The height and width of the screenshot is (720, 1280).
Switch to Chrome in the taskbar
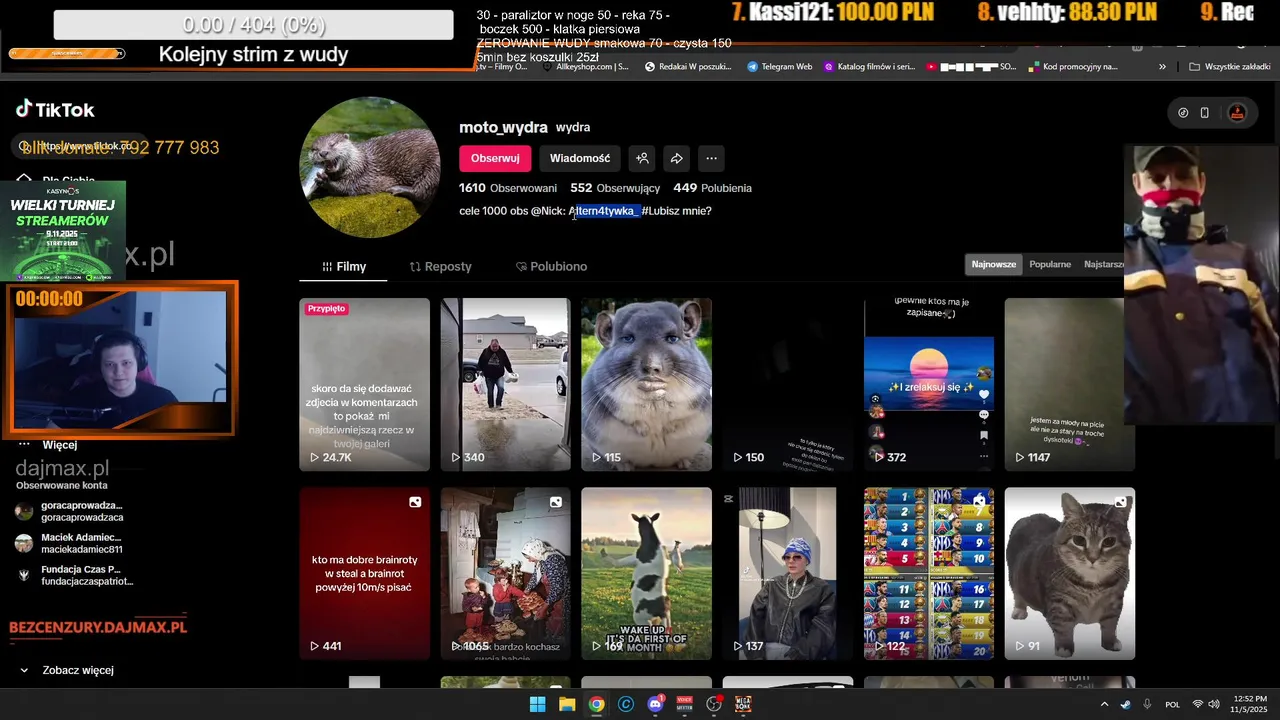[x=596, y=704]
